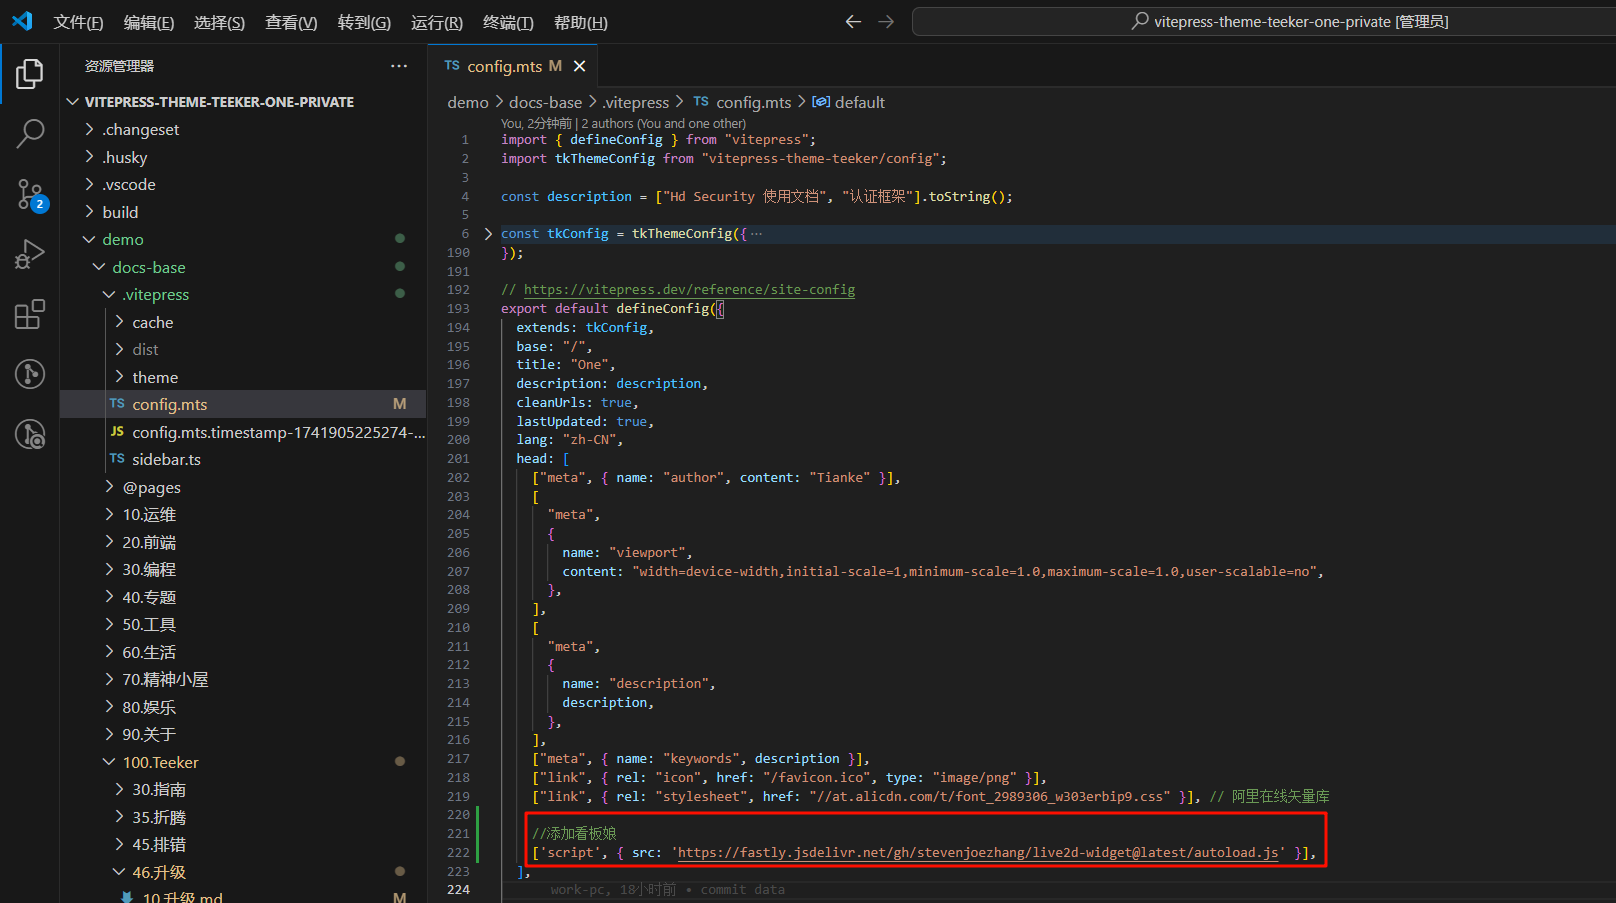The width and height of the screenshot is (1616, 903).
Task: Open the 文件(F) menu
Action: point(78,22)
